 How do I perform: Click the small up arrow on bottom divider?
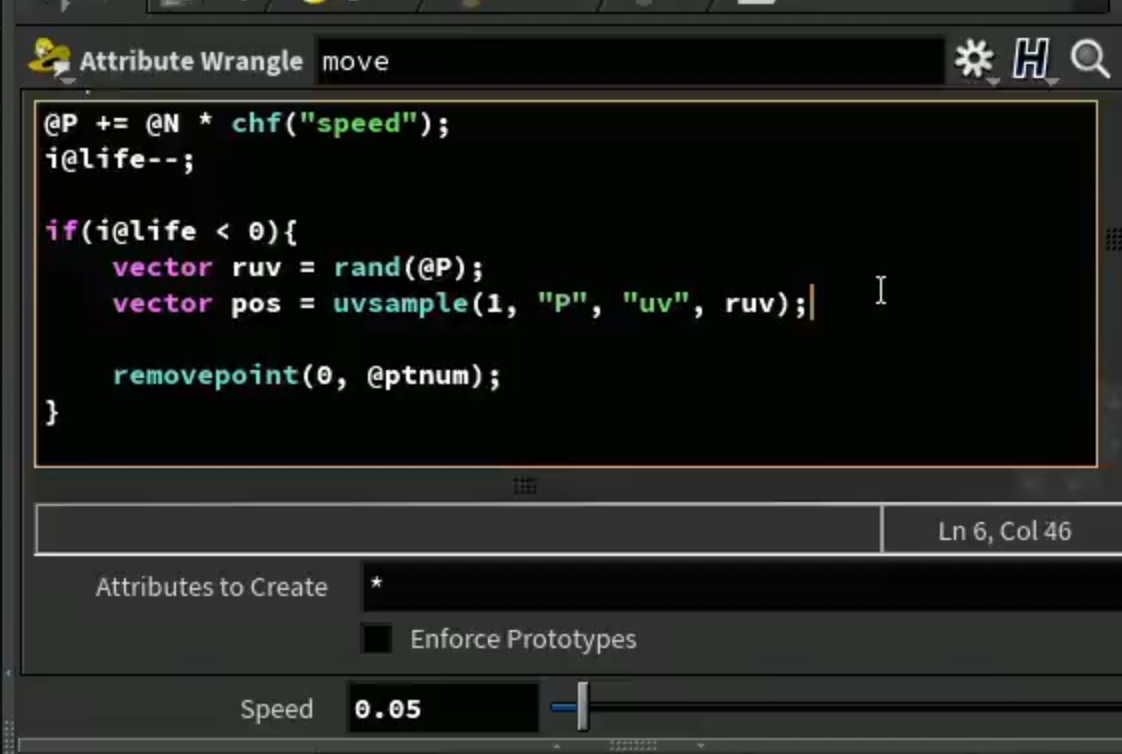click(x=557, y=745)
